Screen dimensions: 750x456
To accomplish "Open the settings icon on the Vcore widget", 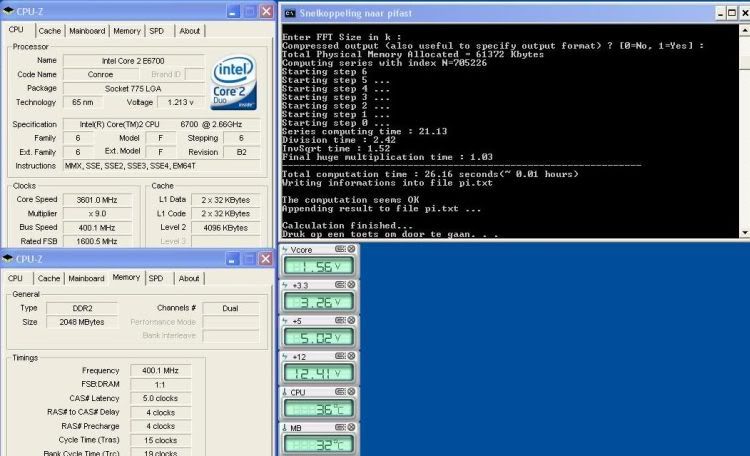I will 340,249.
